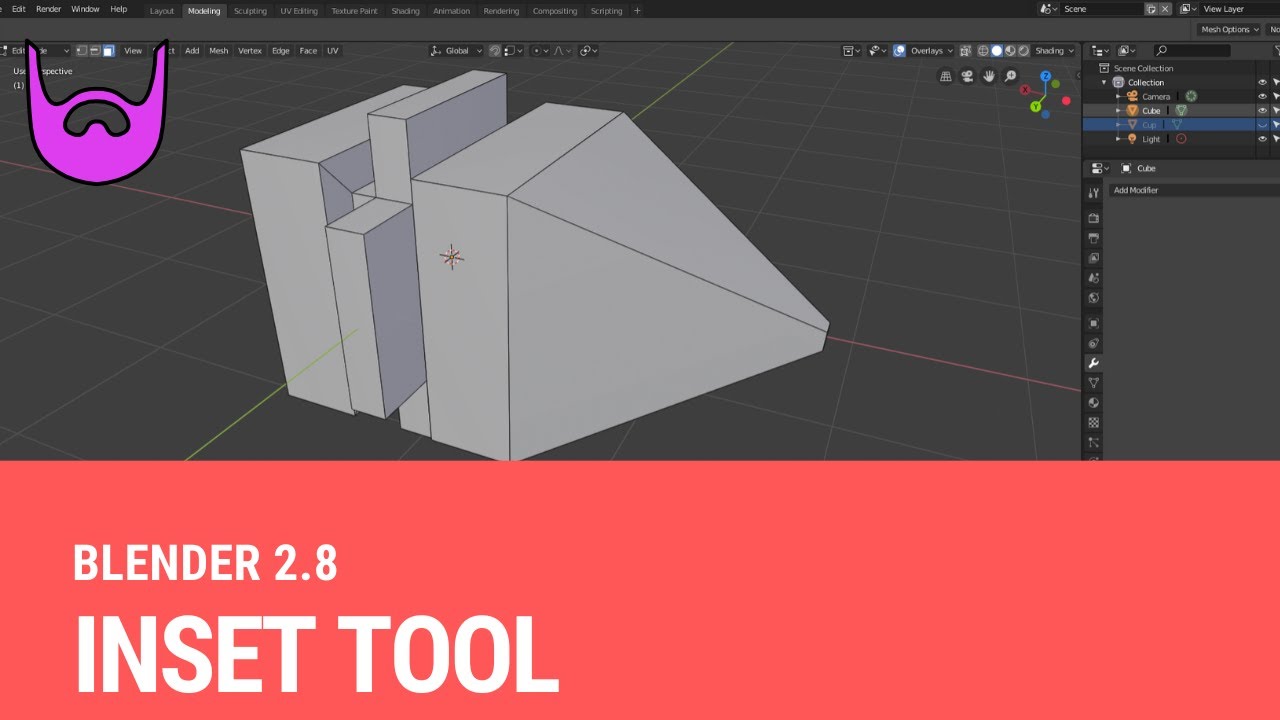Click the new scene icon
Image resolution: width=1280 pixels, height=720 pixels.
pyautogui.click(x=1151, y=9)
